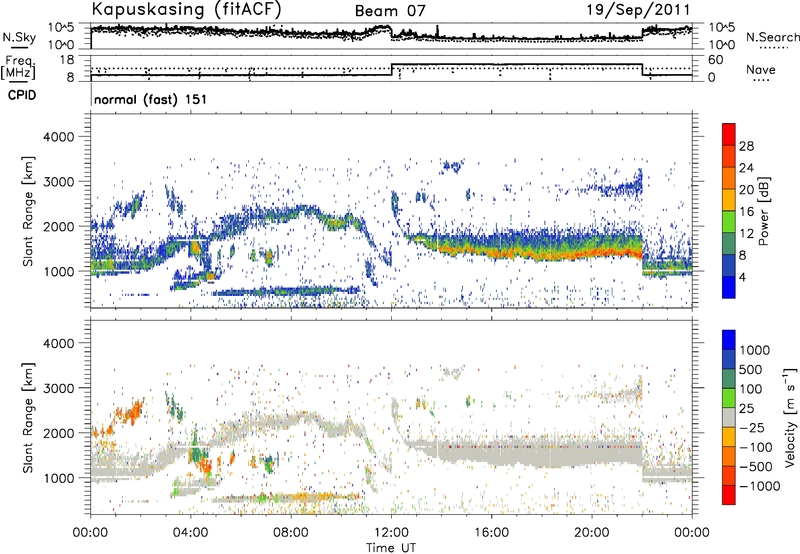Image resolution: width=800 pixels, height=554 pixels.
Task: Click the red bottom segment of the Velocity color bar
Action: click(x=729, y=495)
